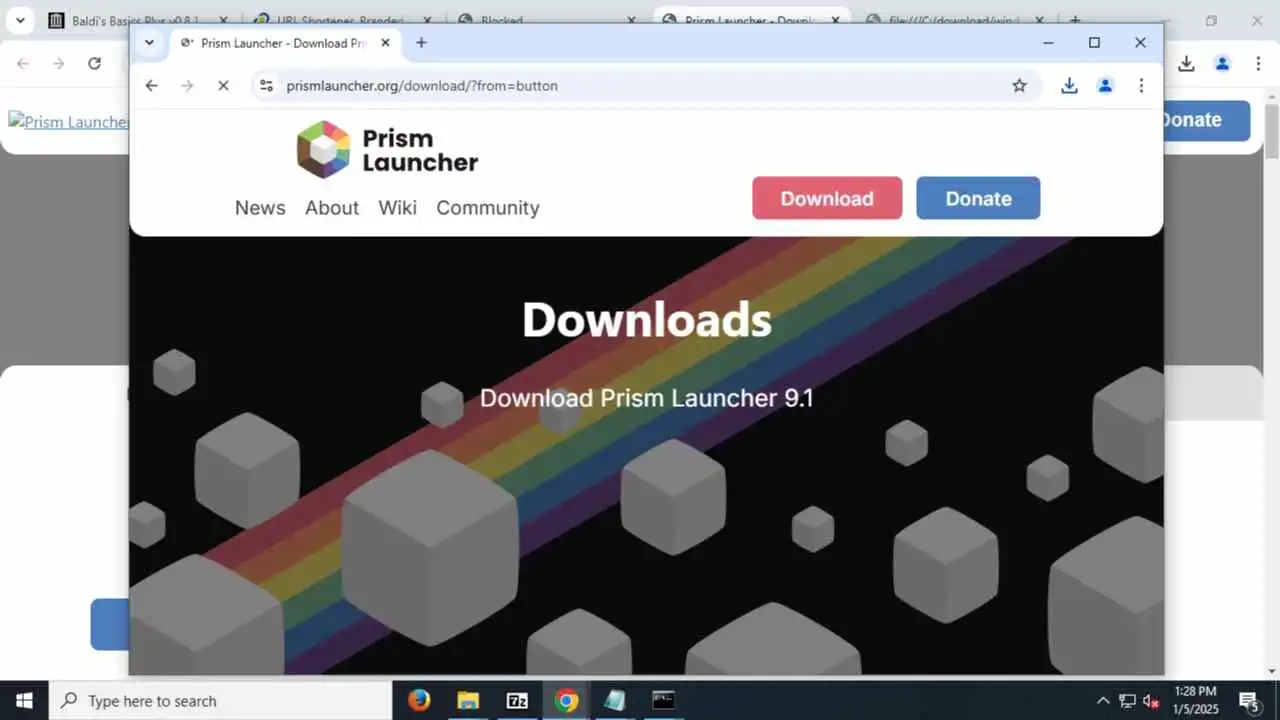This screenshot has height=720, width=1280.
Task: Open the Community nav item
Action: coord(488,208)
